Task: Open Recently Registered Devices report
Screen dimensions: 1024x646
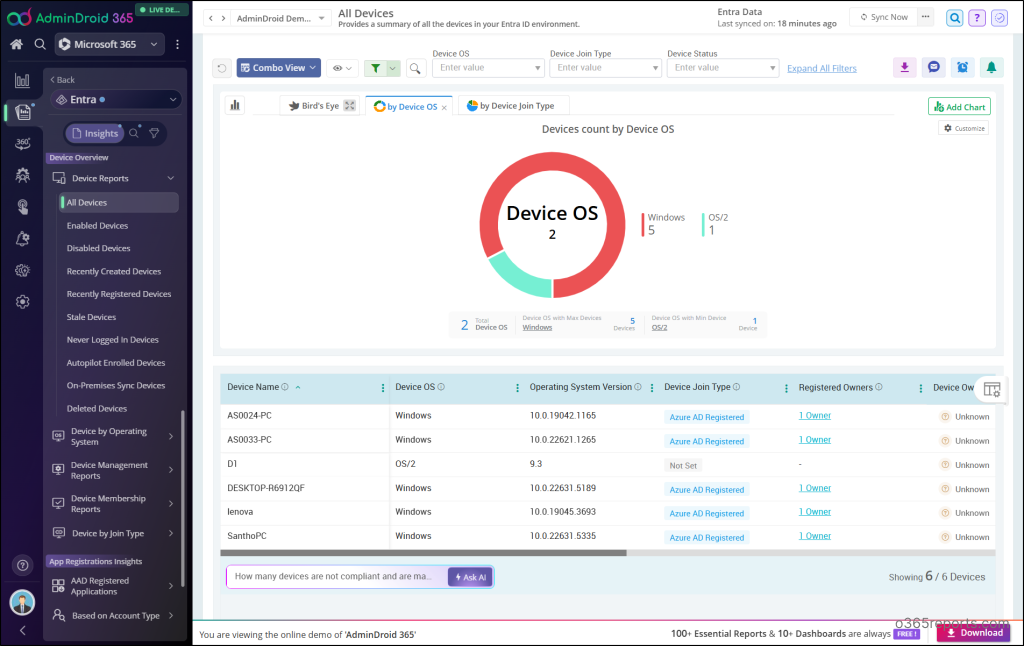Action: click(x=119, y=295)
